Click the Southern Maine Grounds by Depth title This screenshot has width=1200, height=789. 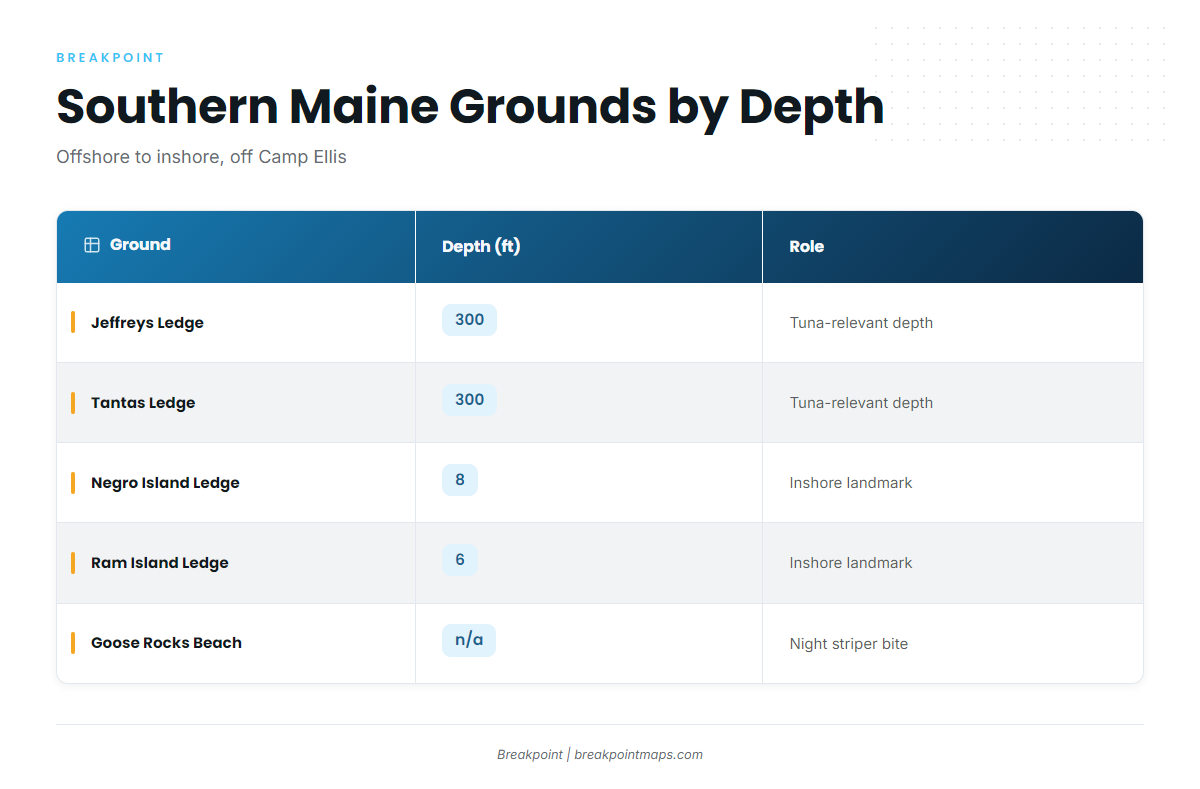point(470,107)
